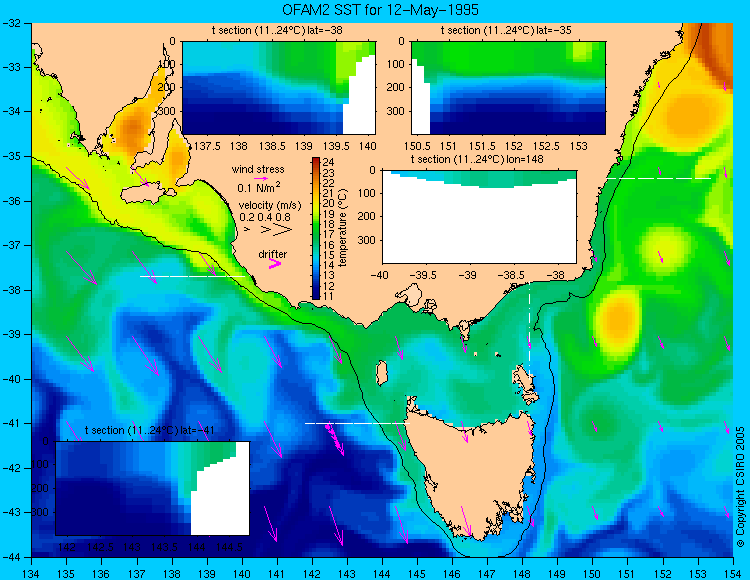Click the 134 longitude label on the bottom axis
This screenshot has height=580, width=750.
[31, 574]
